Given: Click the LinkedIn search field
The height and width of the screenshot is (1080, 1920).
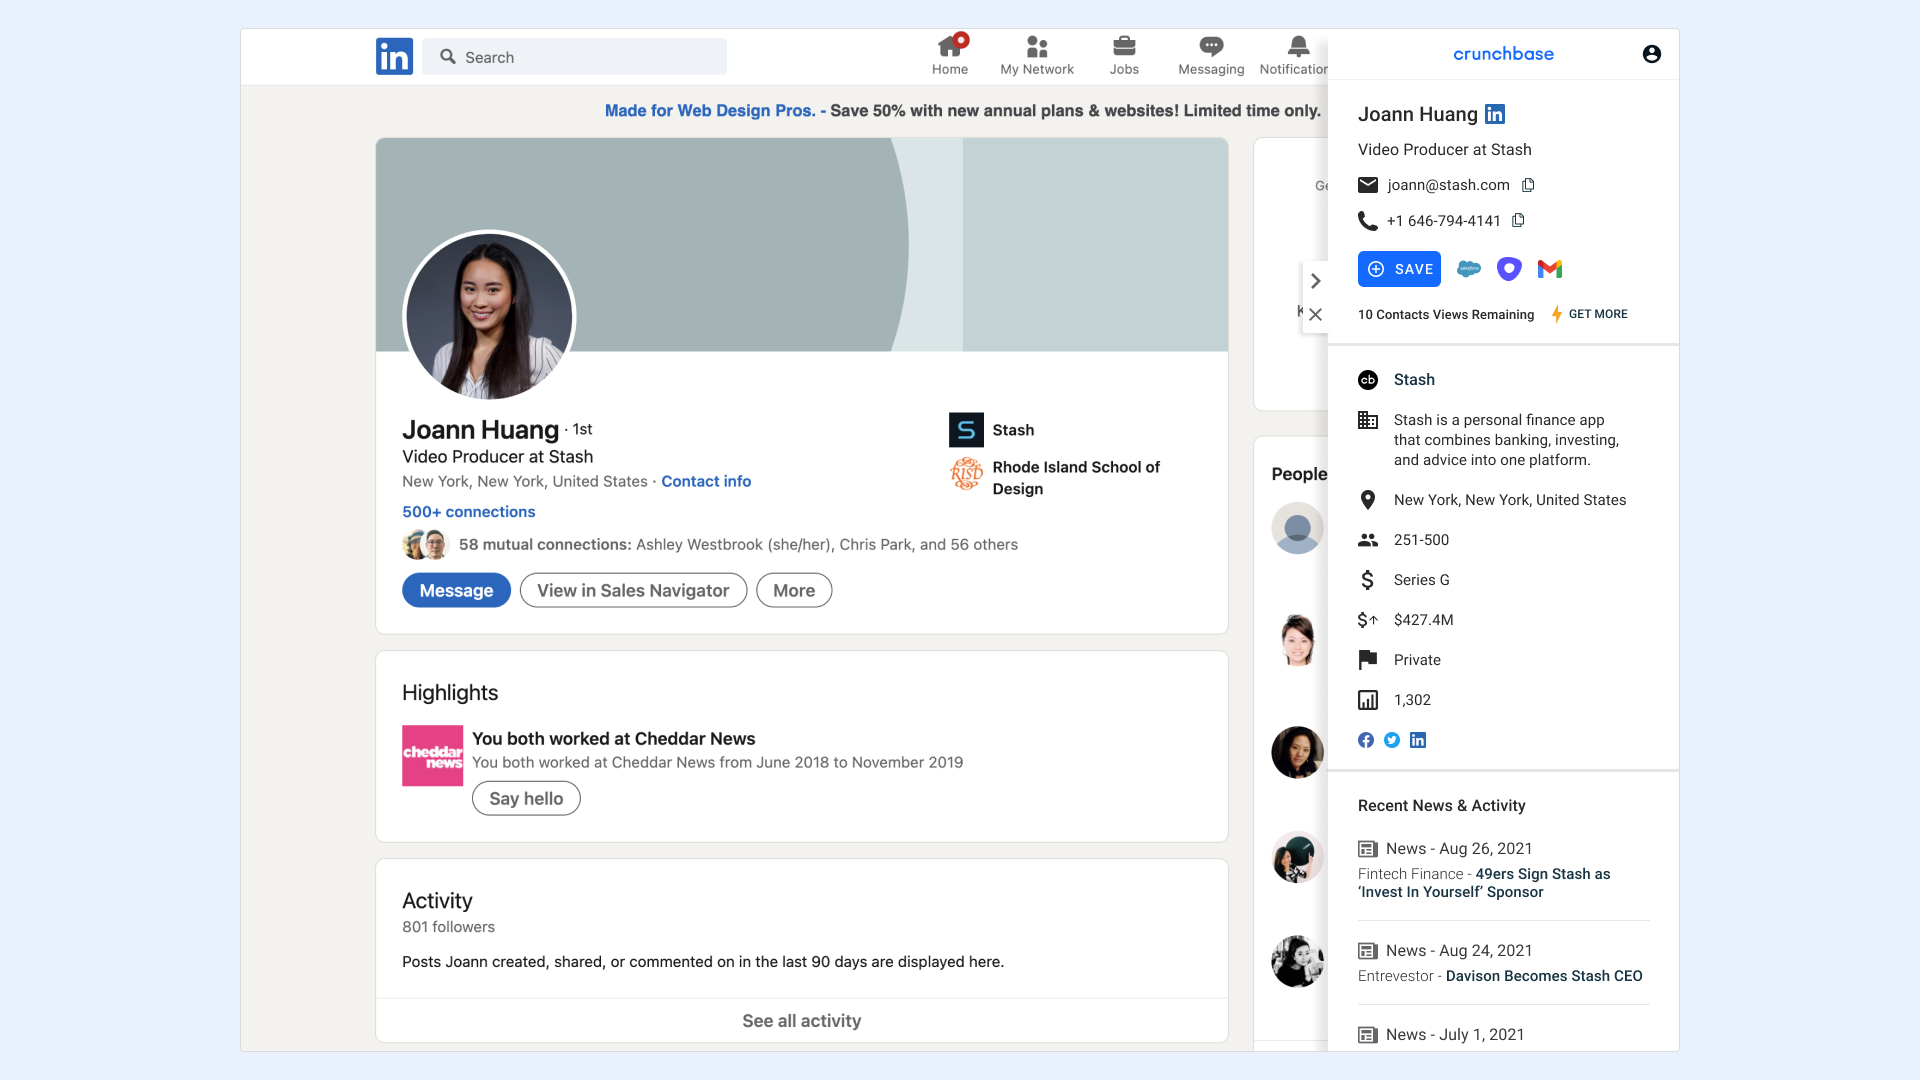Looking at the screenshot, I should coord(574,57).
